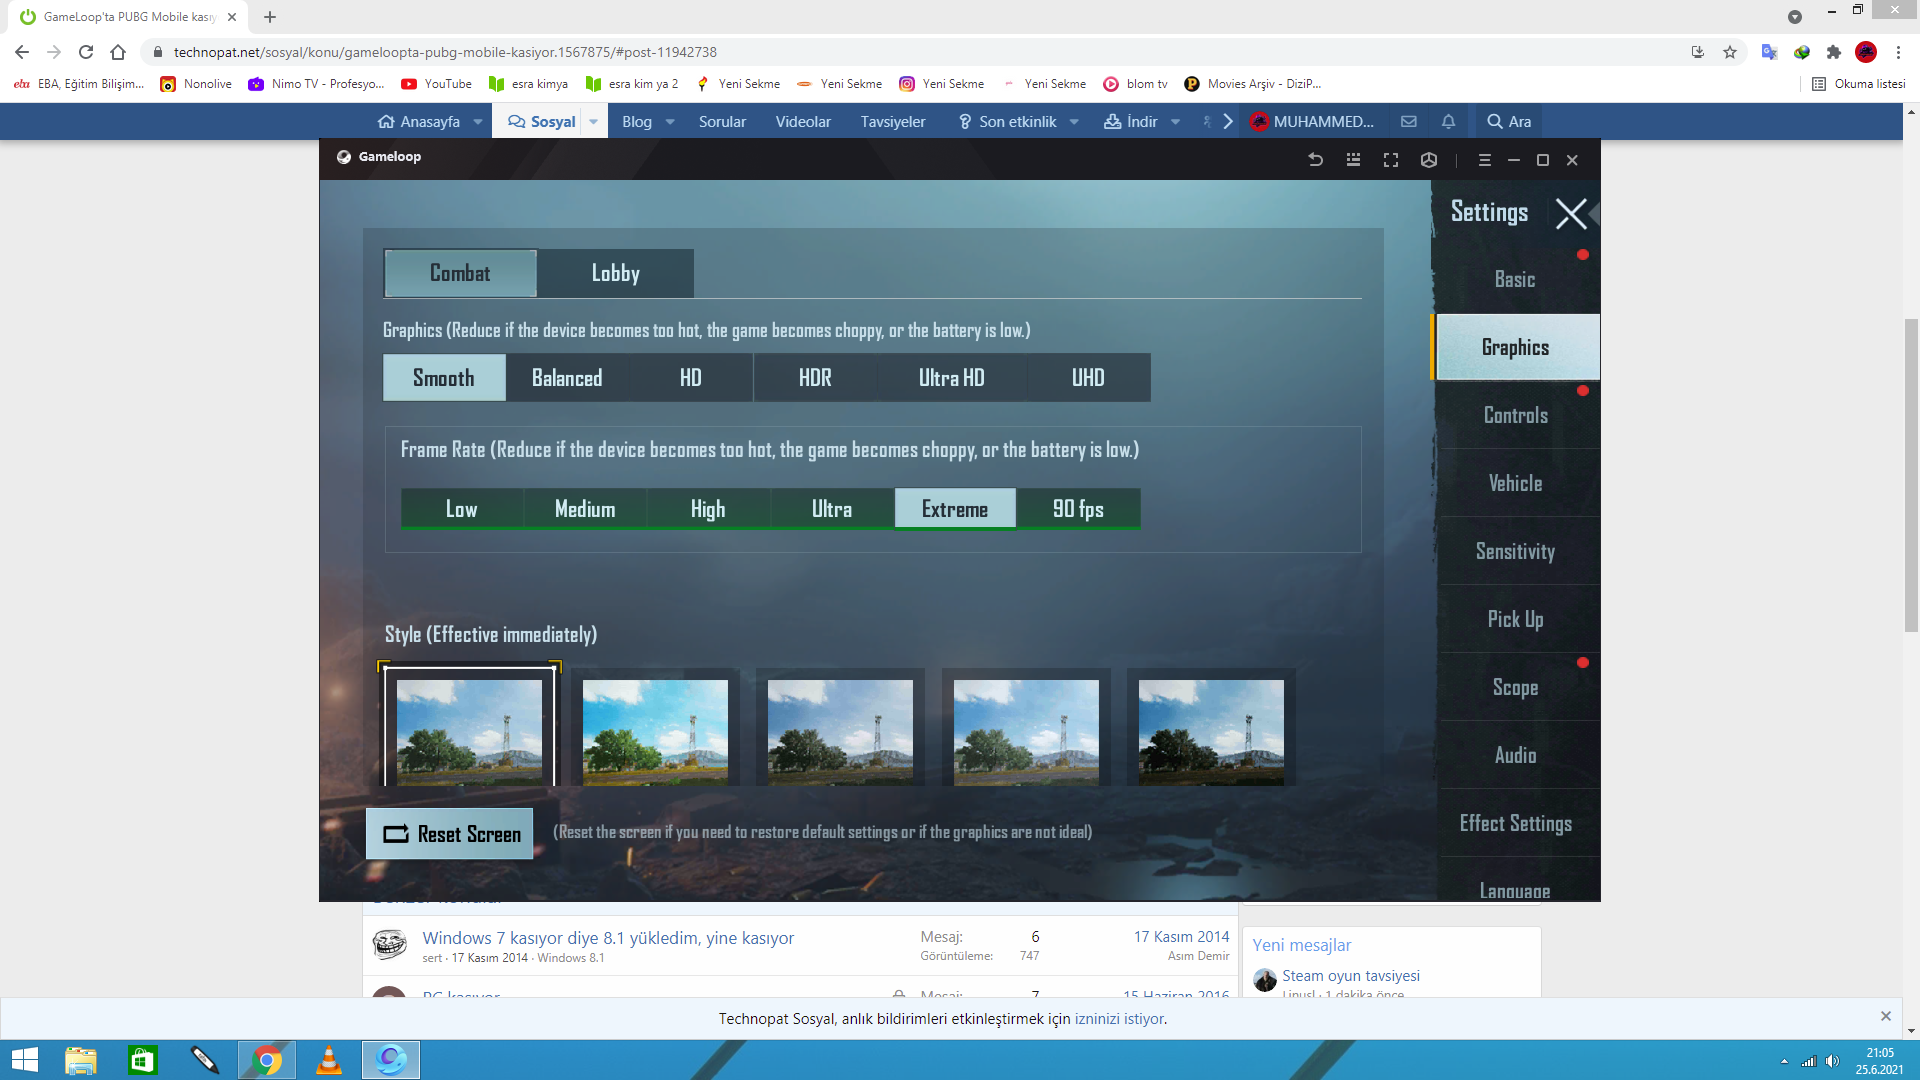Set frame rate to 90 fps
Viewport: 1920px width, 1080px height.
(x=1078, y=509)
